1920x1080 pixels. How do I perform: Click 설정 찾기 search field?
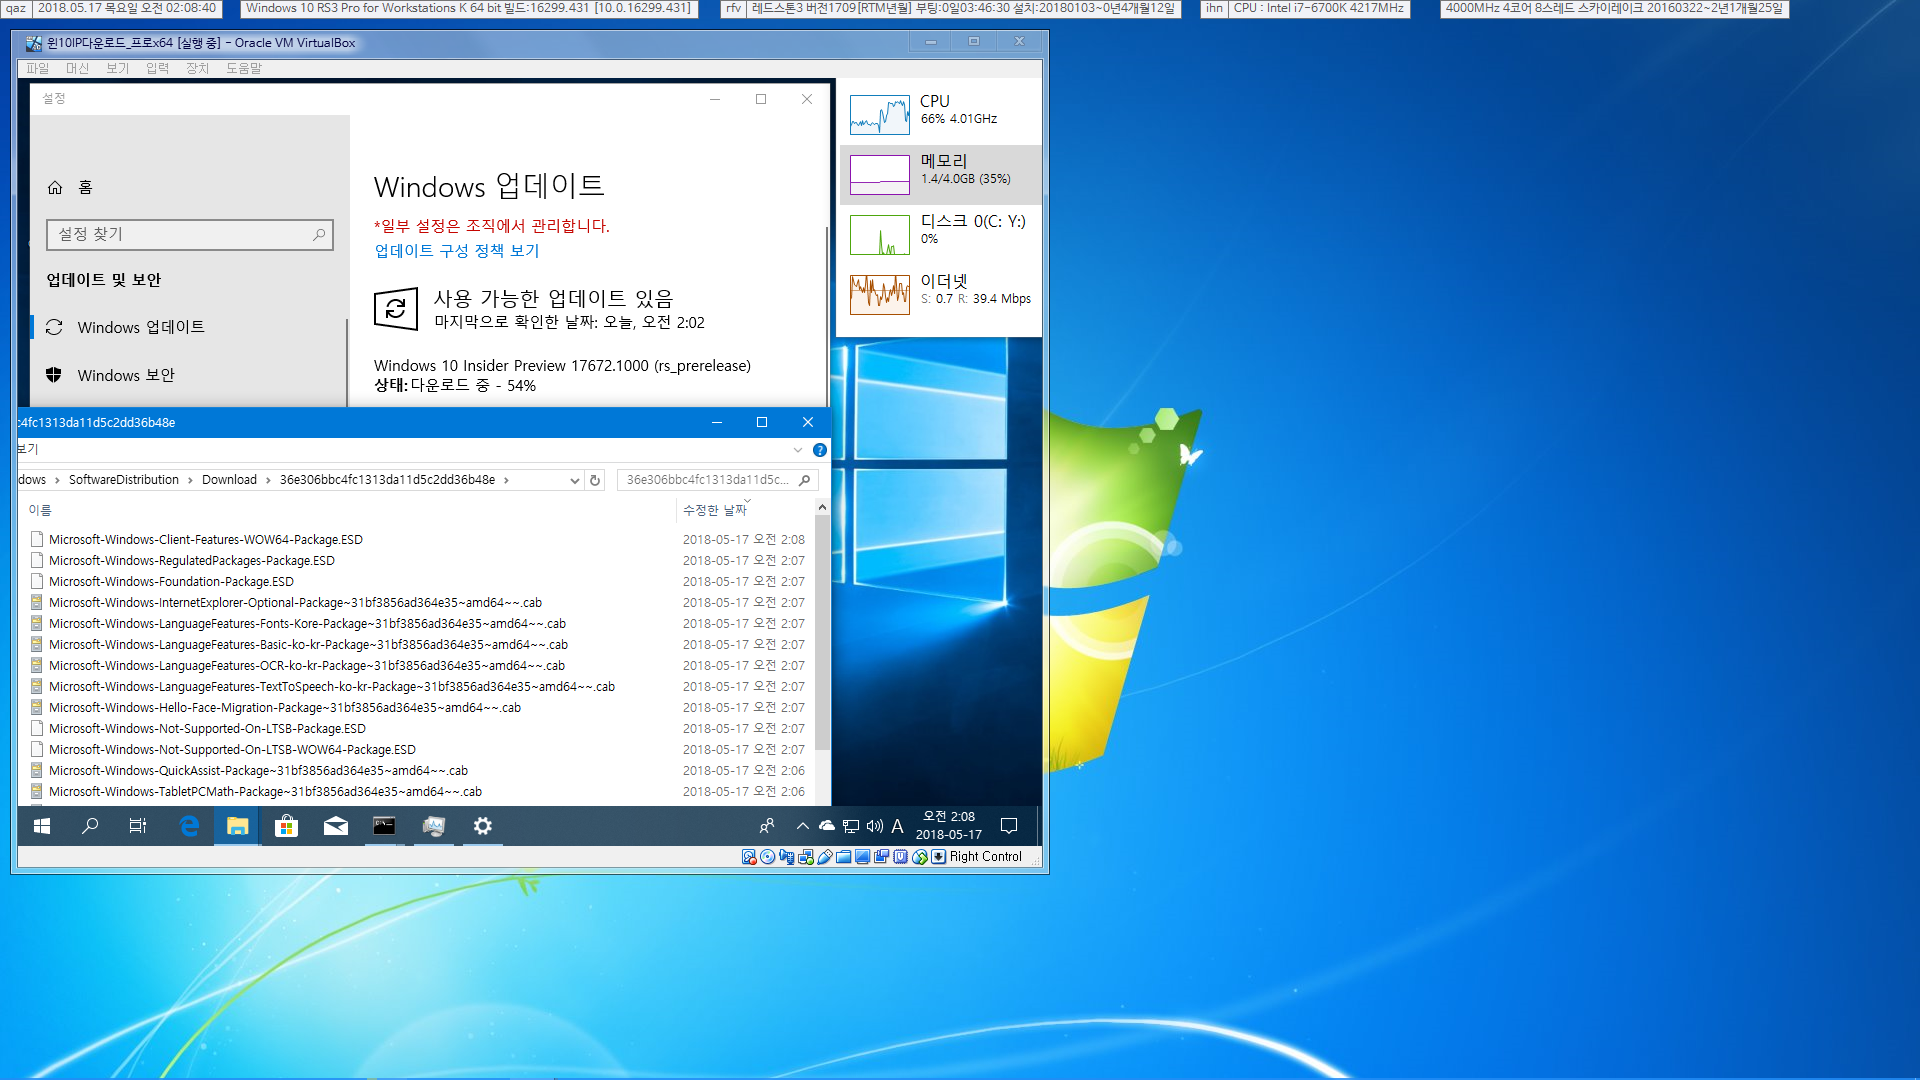coord(190,234)
